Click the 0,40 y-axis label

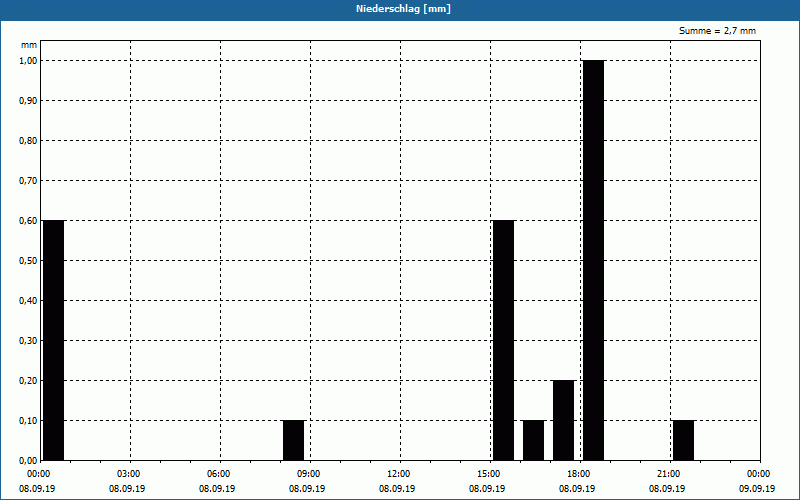(28, 301)
